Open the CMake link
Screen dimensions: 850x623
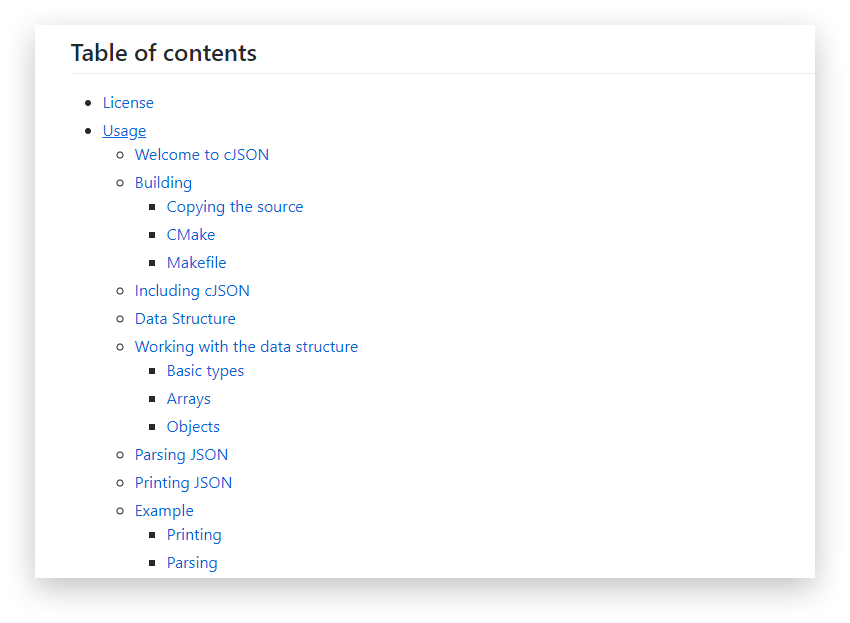tap(191, 235)
